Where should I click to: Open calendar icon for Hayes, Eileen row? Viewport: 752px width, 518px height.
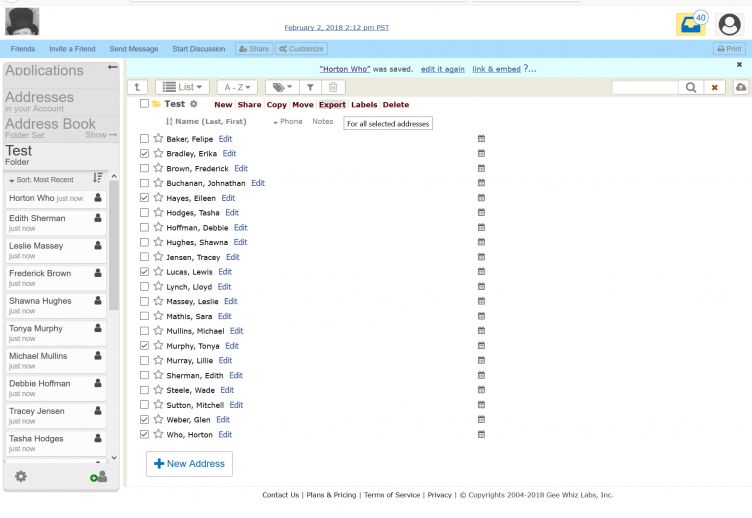481,198
